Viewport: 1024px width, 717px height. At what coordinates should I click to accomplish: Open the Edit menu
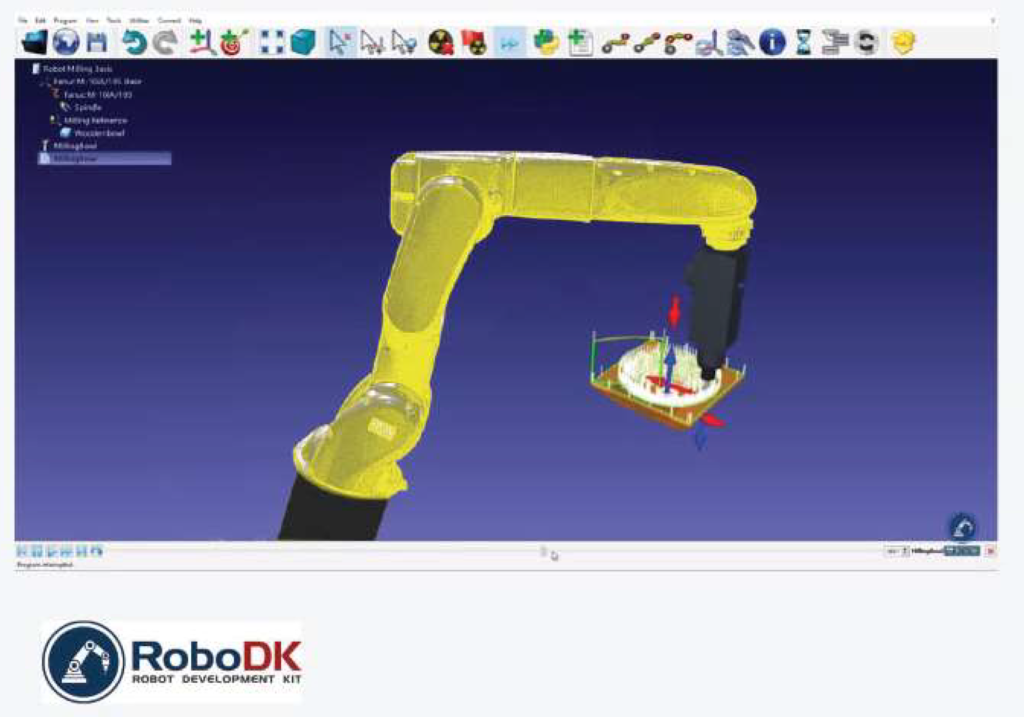[40, 21]
